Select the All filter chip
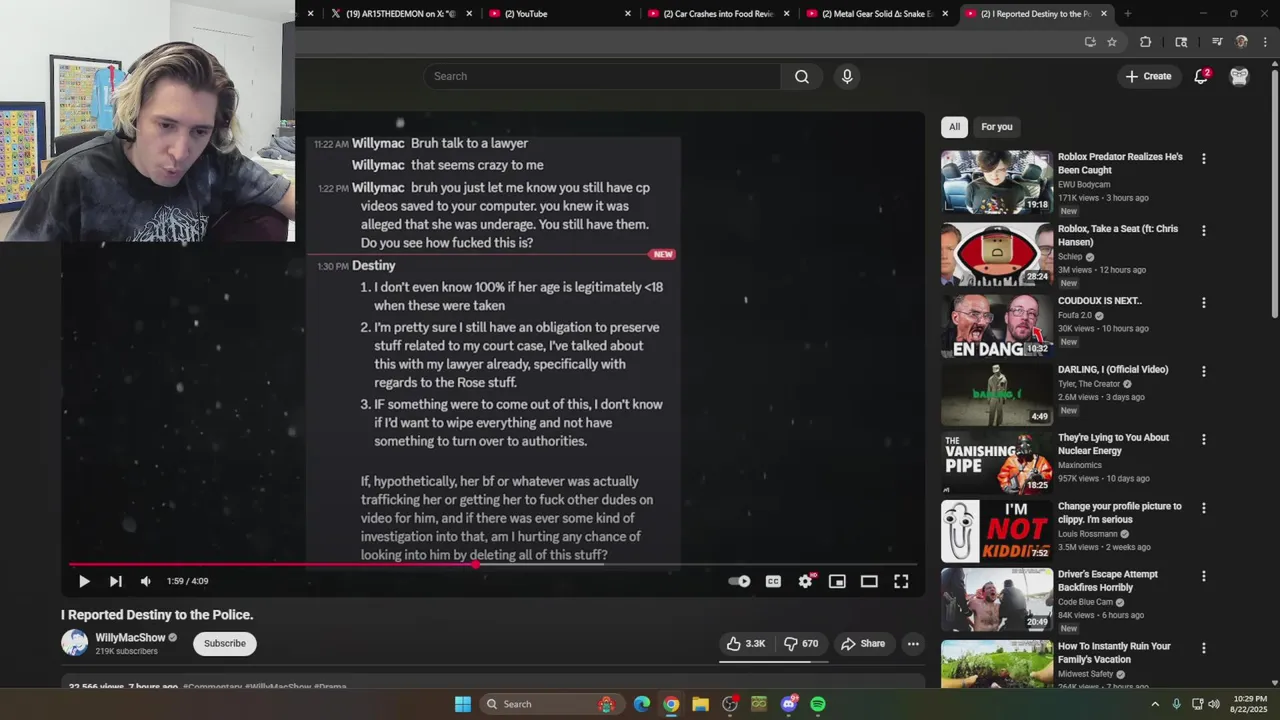This screenshot has width=1280, height=720. [954, 127]
